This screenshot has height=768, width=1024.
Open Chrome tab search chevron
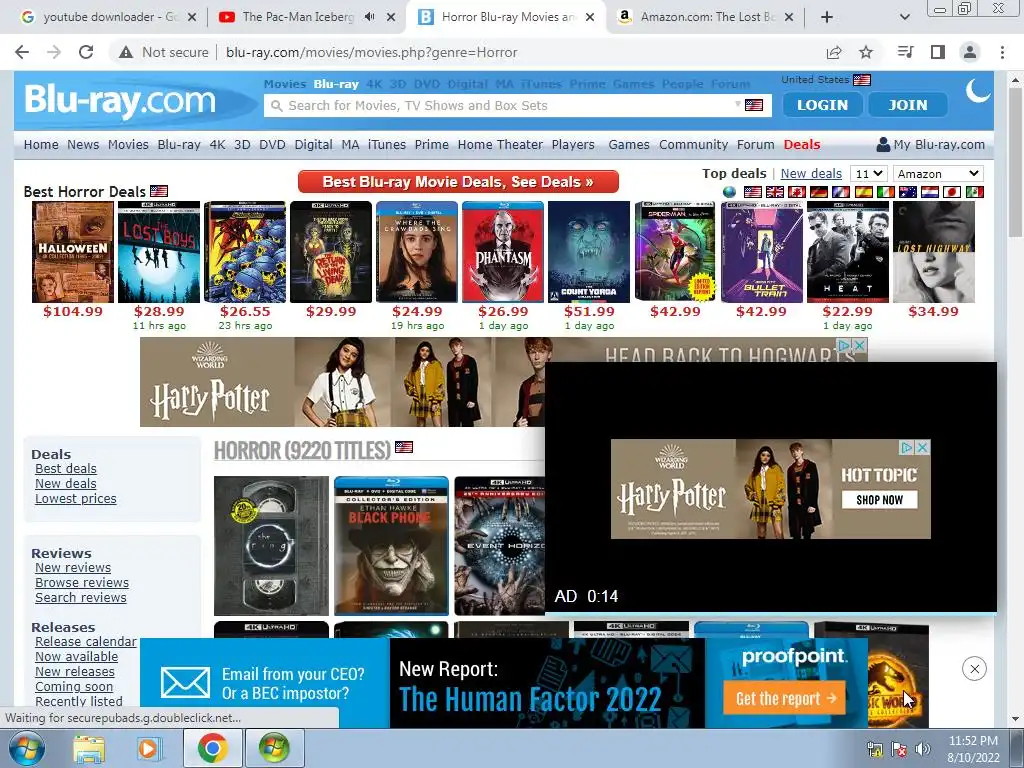click(x=904, y=17)
